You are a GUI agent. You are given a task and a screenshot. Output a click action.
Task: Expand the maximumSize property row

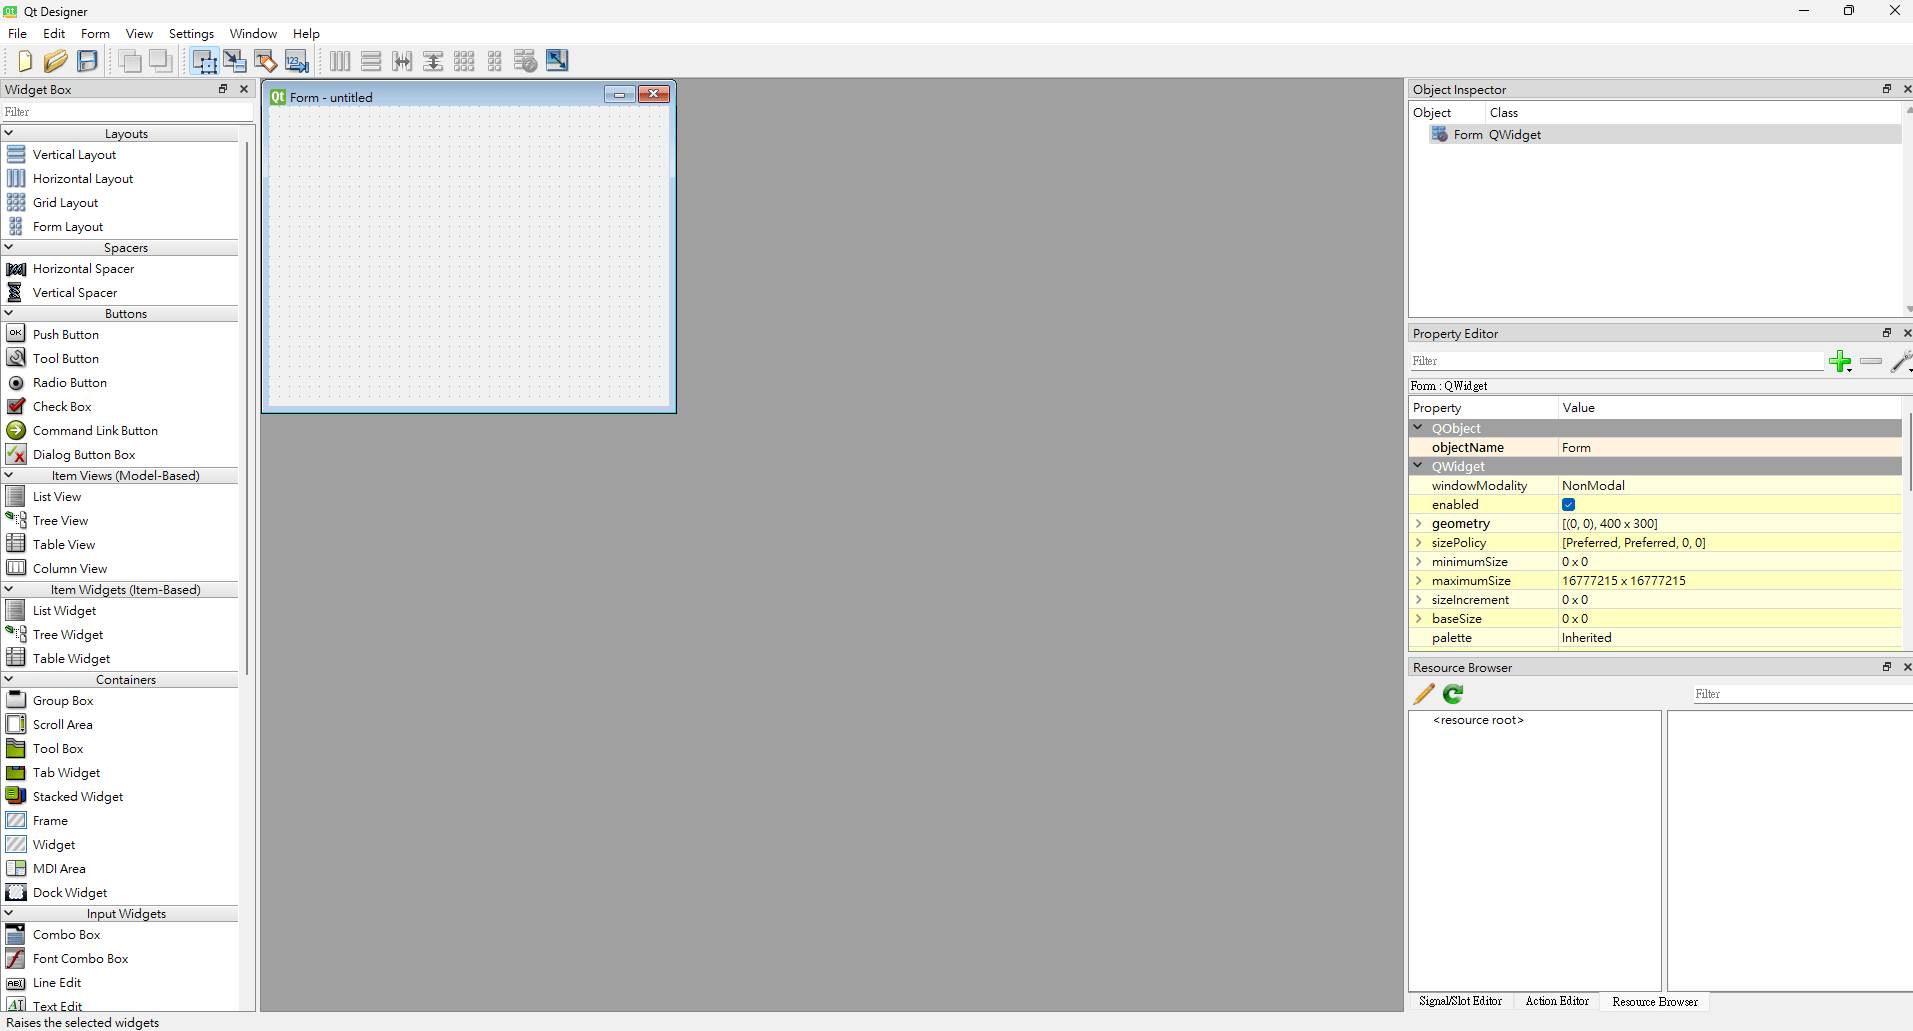1418,581
